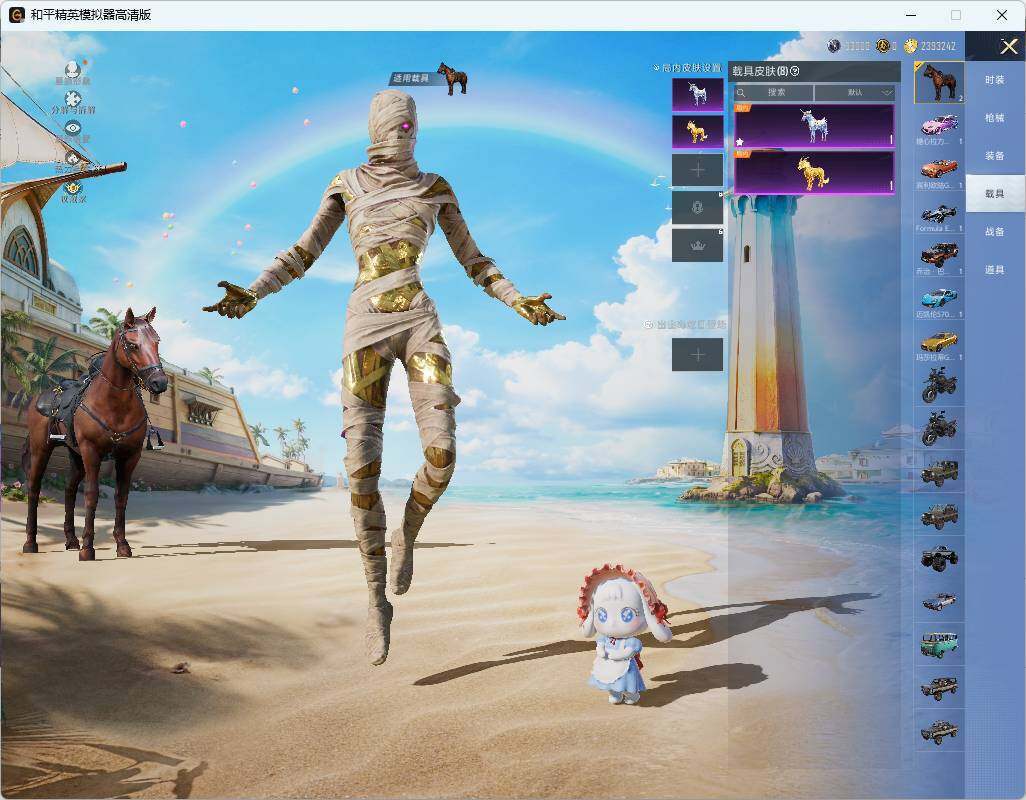Image resolution: width=1026 pixels, height=800 pixels.
Task: Open the 装备 (equipment) tab
Action: (995, 156)
